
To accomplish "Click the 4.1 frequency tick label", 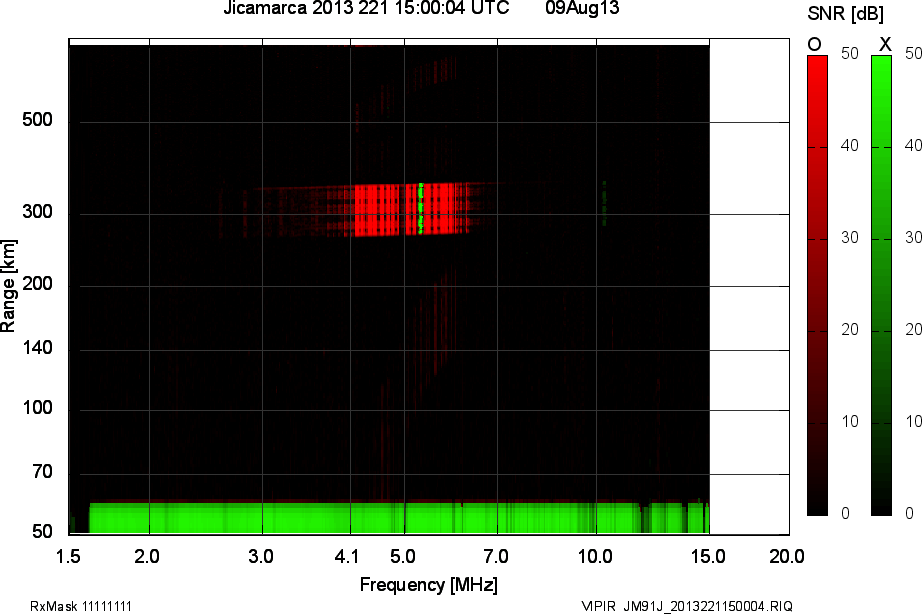I will (x=350, y=555).
